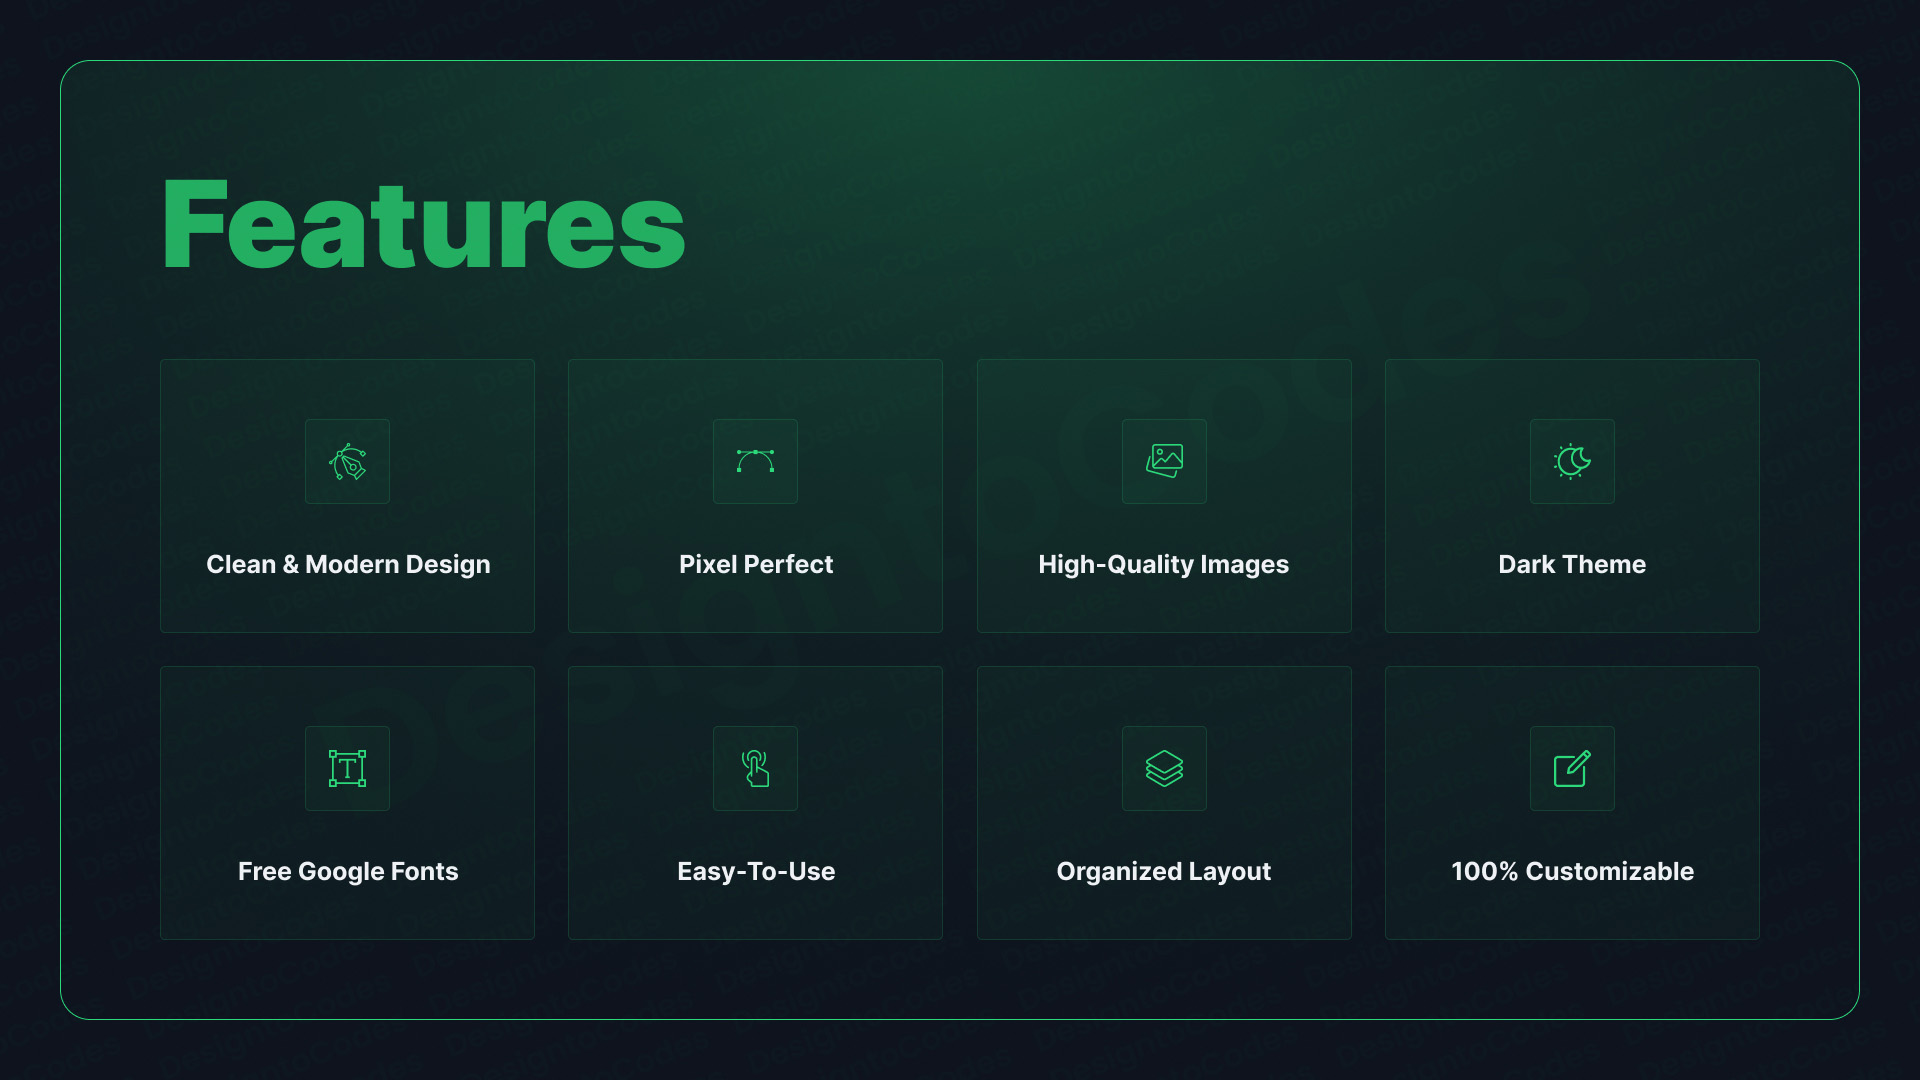Select the Easy-To-Use label
This screenshot has width=1920, height=1080.
tap(755, 871)
